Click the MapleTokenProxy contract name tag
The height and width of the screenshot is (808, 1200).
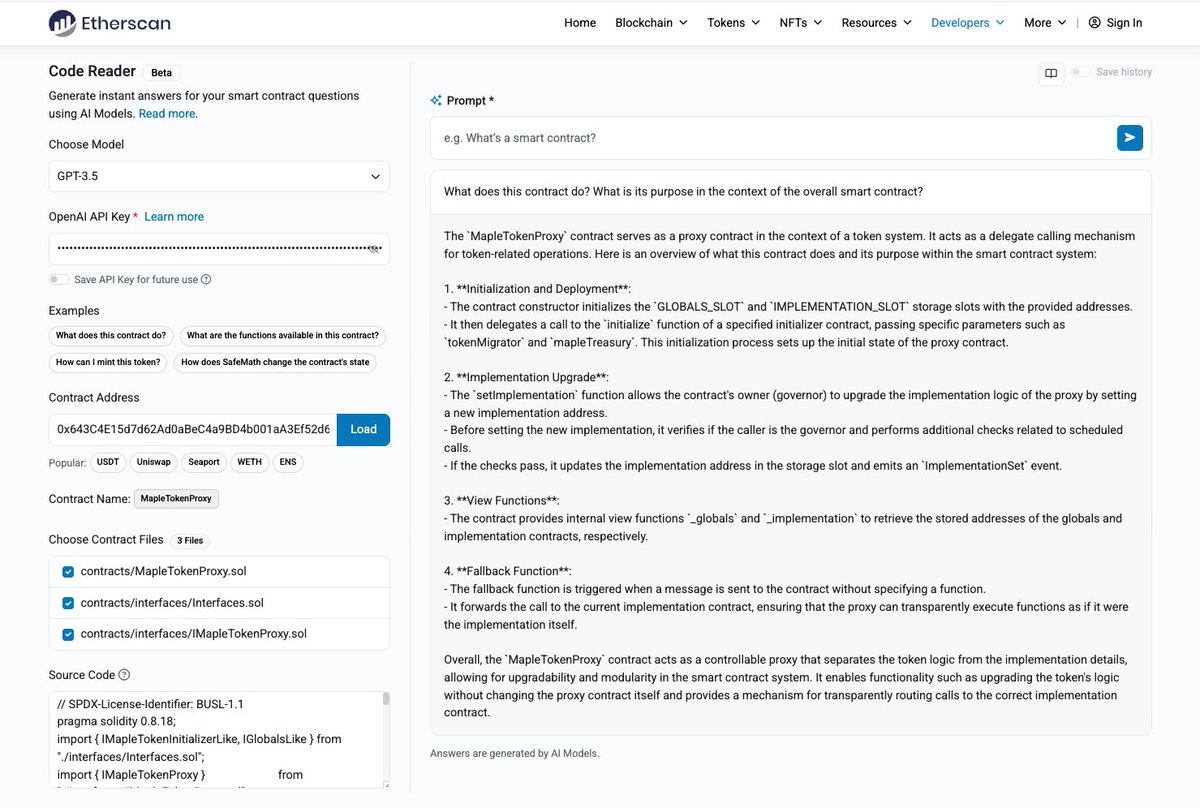[x=176, y=498]
